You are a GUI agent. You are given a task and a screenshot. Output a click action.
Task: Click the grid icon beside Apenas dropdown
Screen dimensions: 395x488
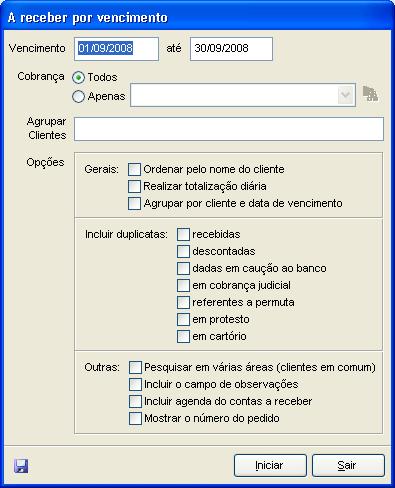370,94
